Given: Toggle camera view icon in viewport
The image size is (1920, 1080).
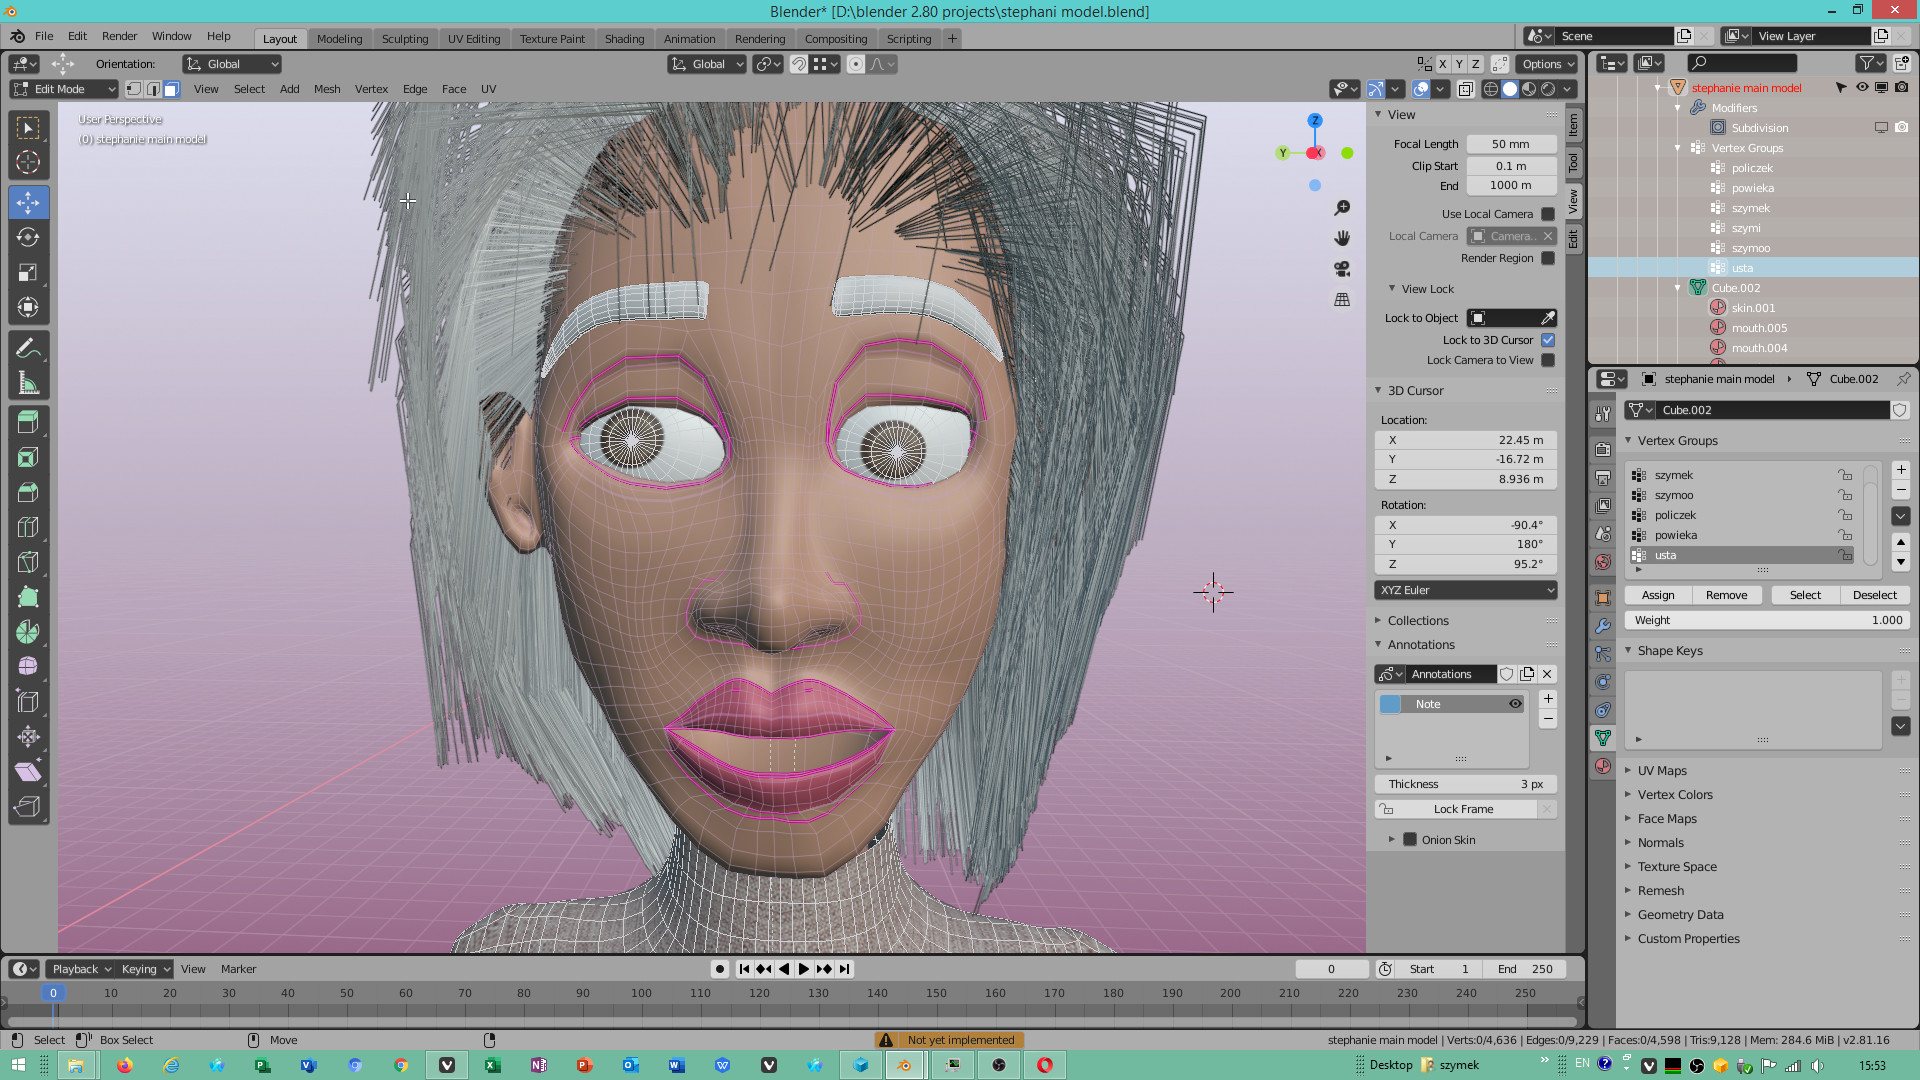Looking at the screenshot, I should pos(1342,269).
